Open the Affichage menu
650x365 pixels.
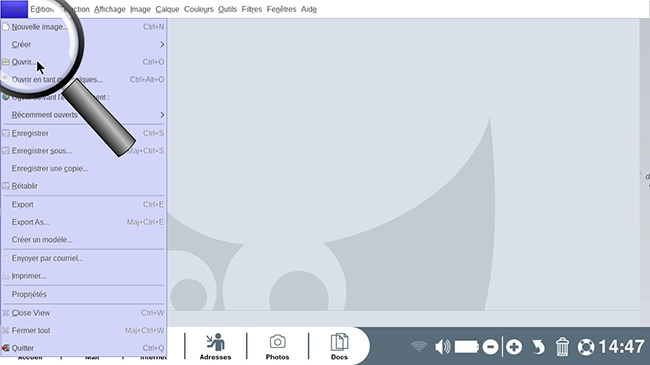pyautogui.click(x=109, y=9)
